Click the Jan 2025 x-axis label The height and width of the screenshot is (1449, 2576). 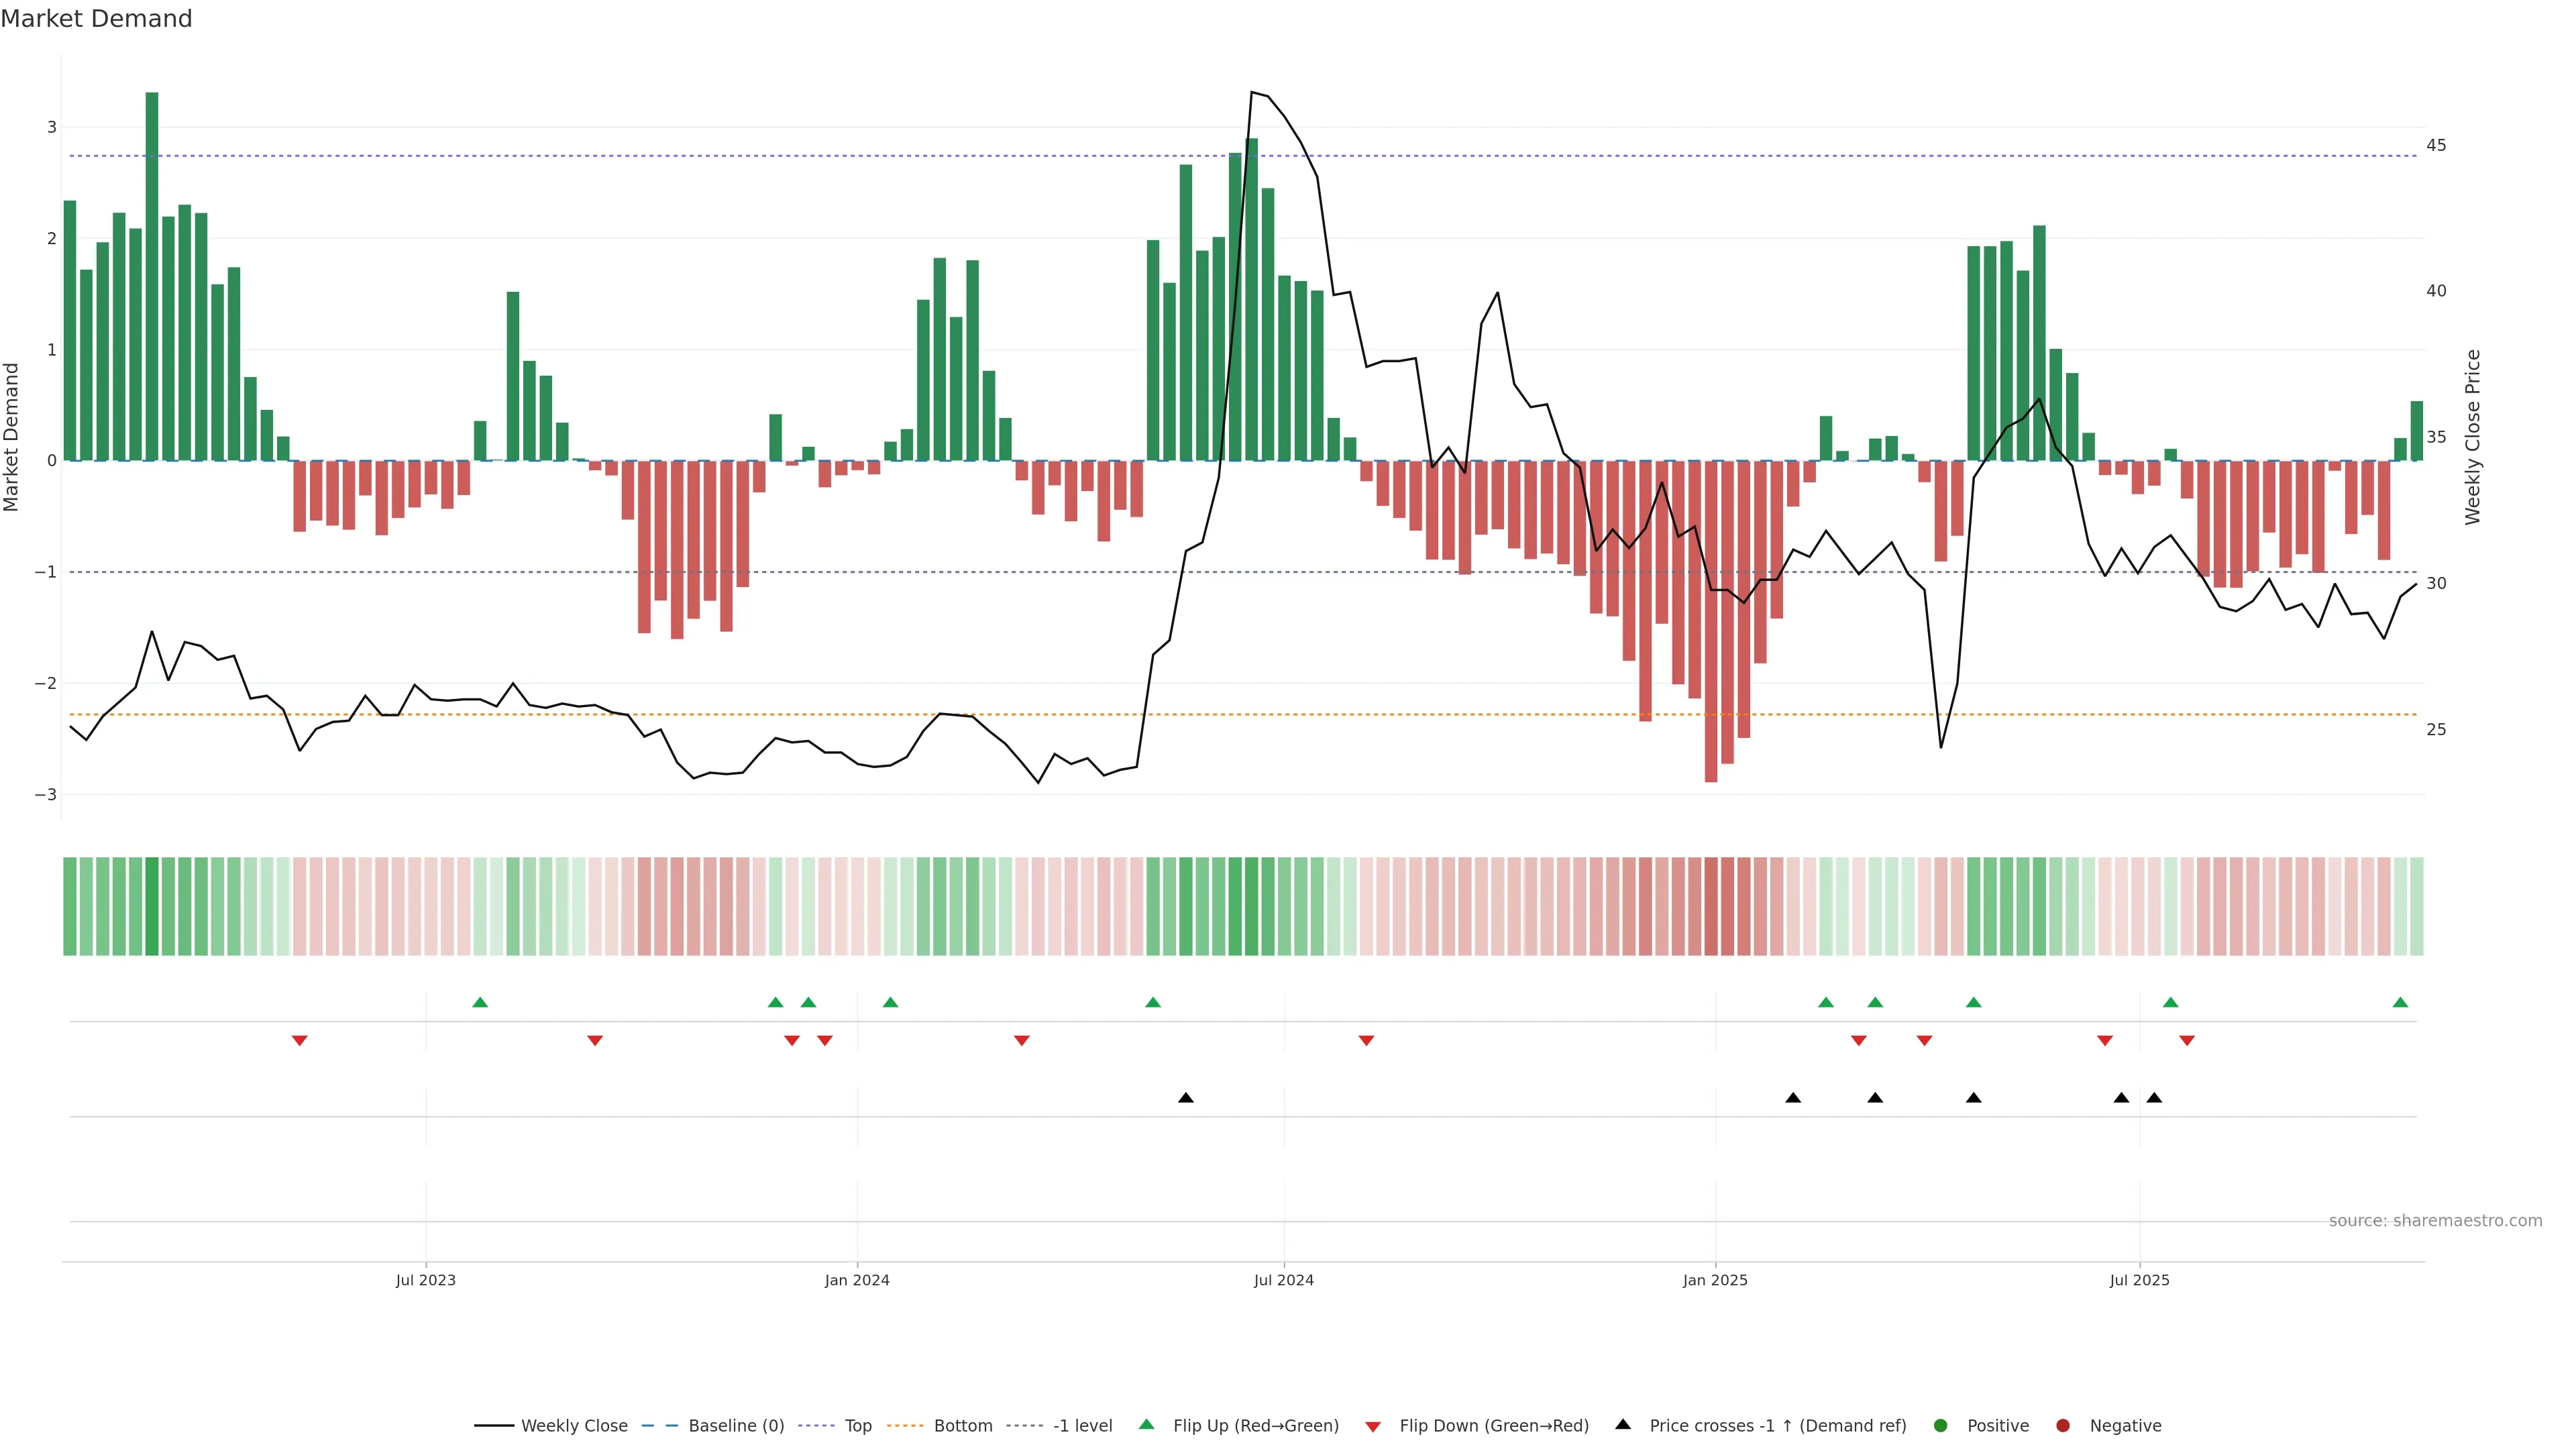(x=1715, y=1280)
